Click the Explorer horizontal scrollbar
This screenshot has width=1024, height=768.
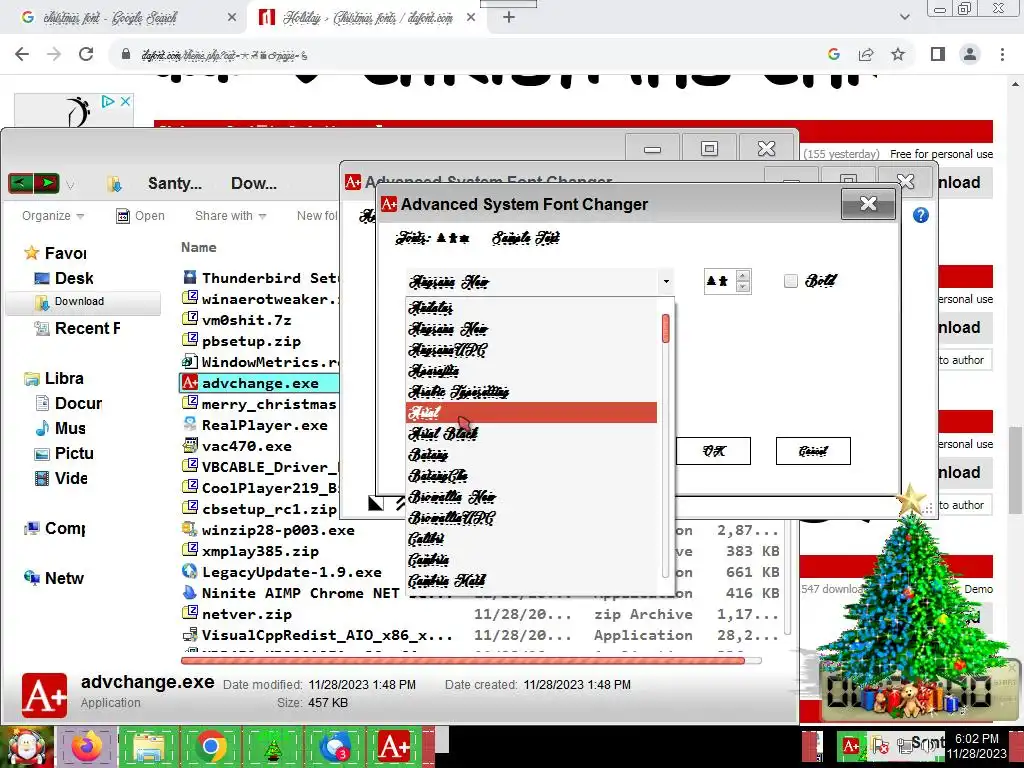pos(462,661)
